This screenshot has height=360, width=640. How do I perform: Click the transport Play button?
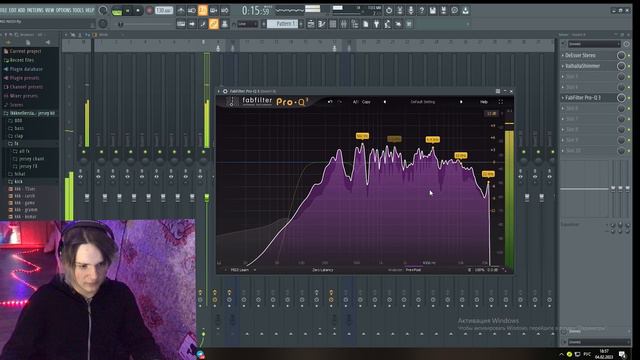point(127,11)
